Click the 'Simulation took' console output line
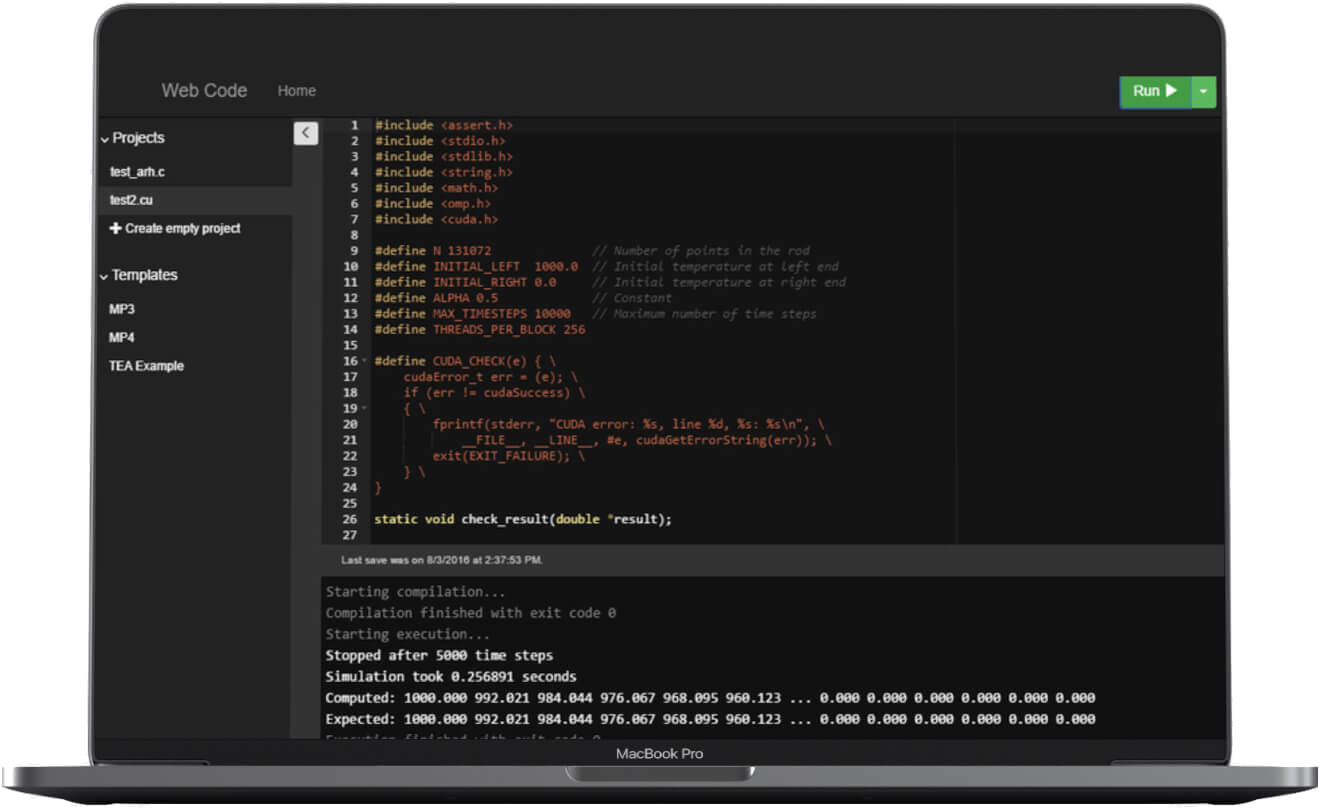The height and width of the screenshot is (808, 1320). 450,677
